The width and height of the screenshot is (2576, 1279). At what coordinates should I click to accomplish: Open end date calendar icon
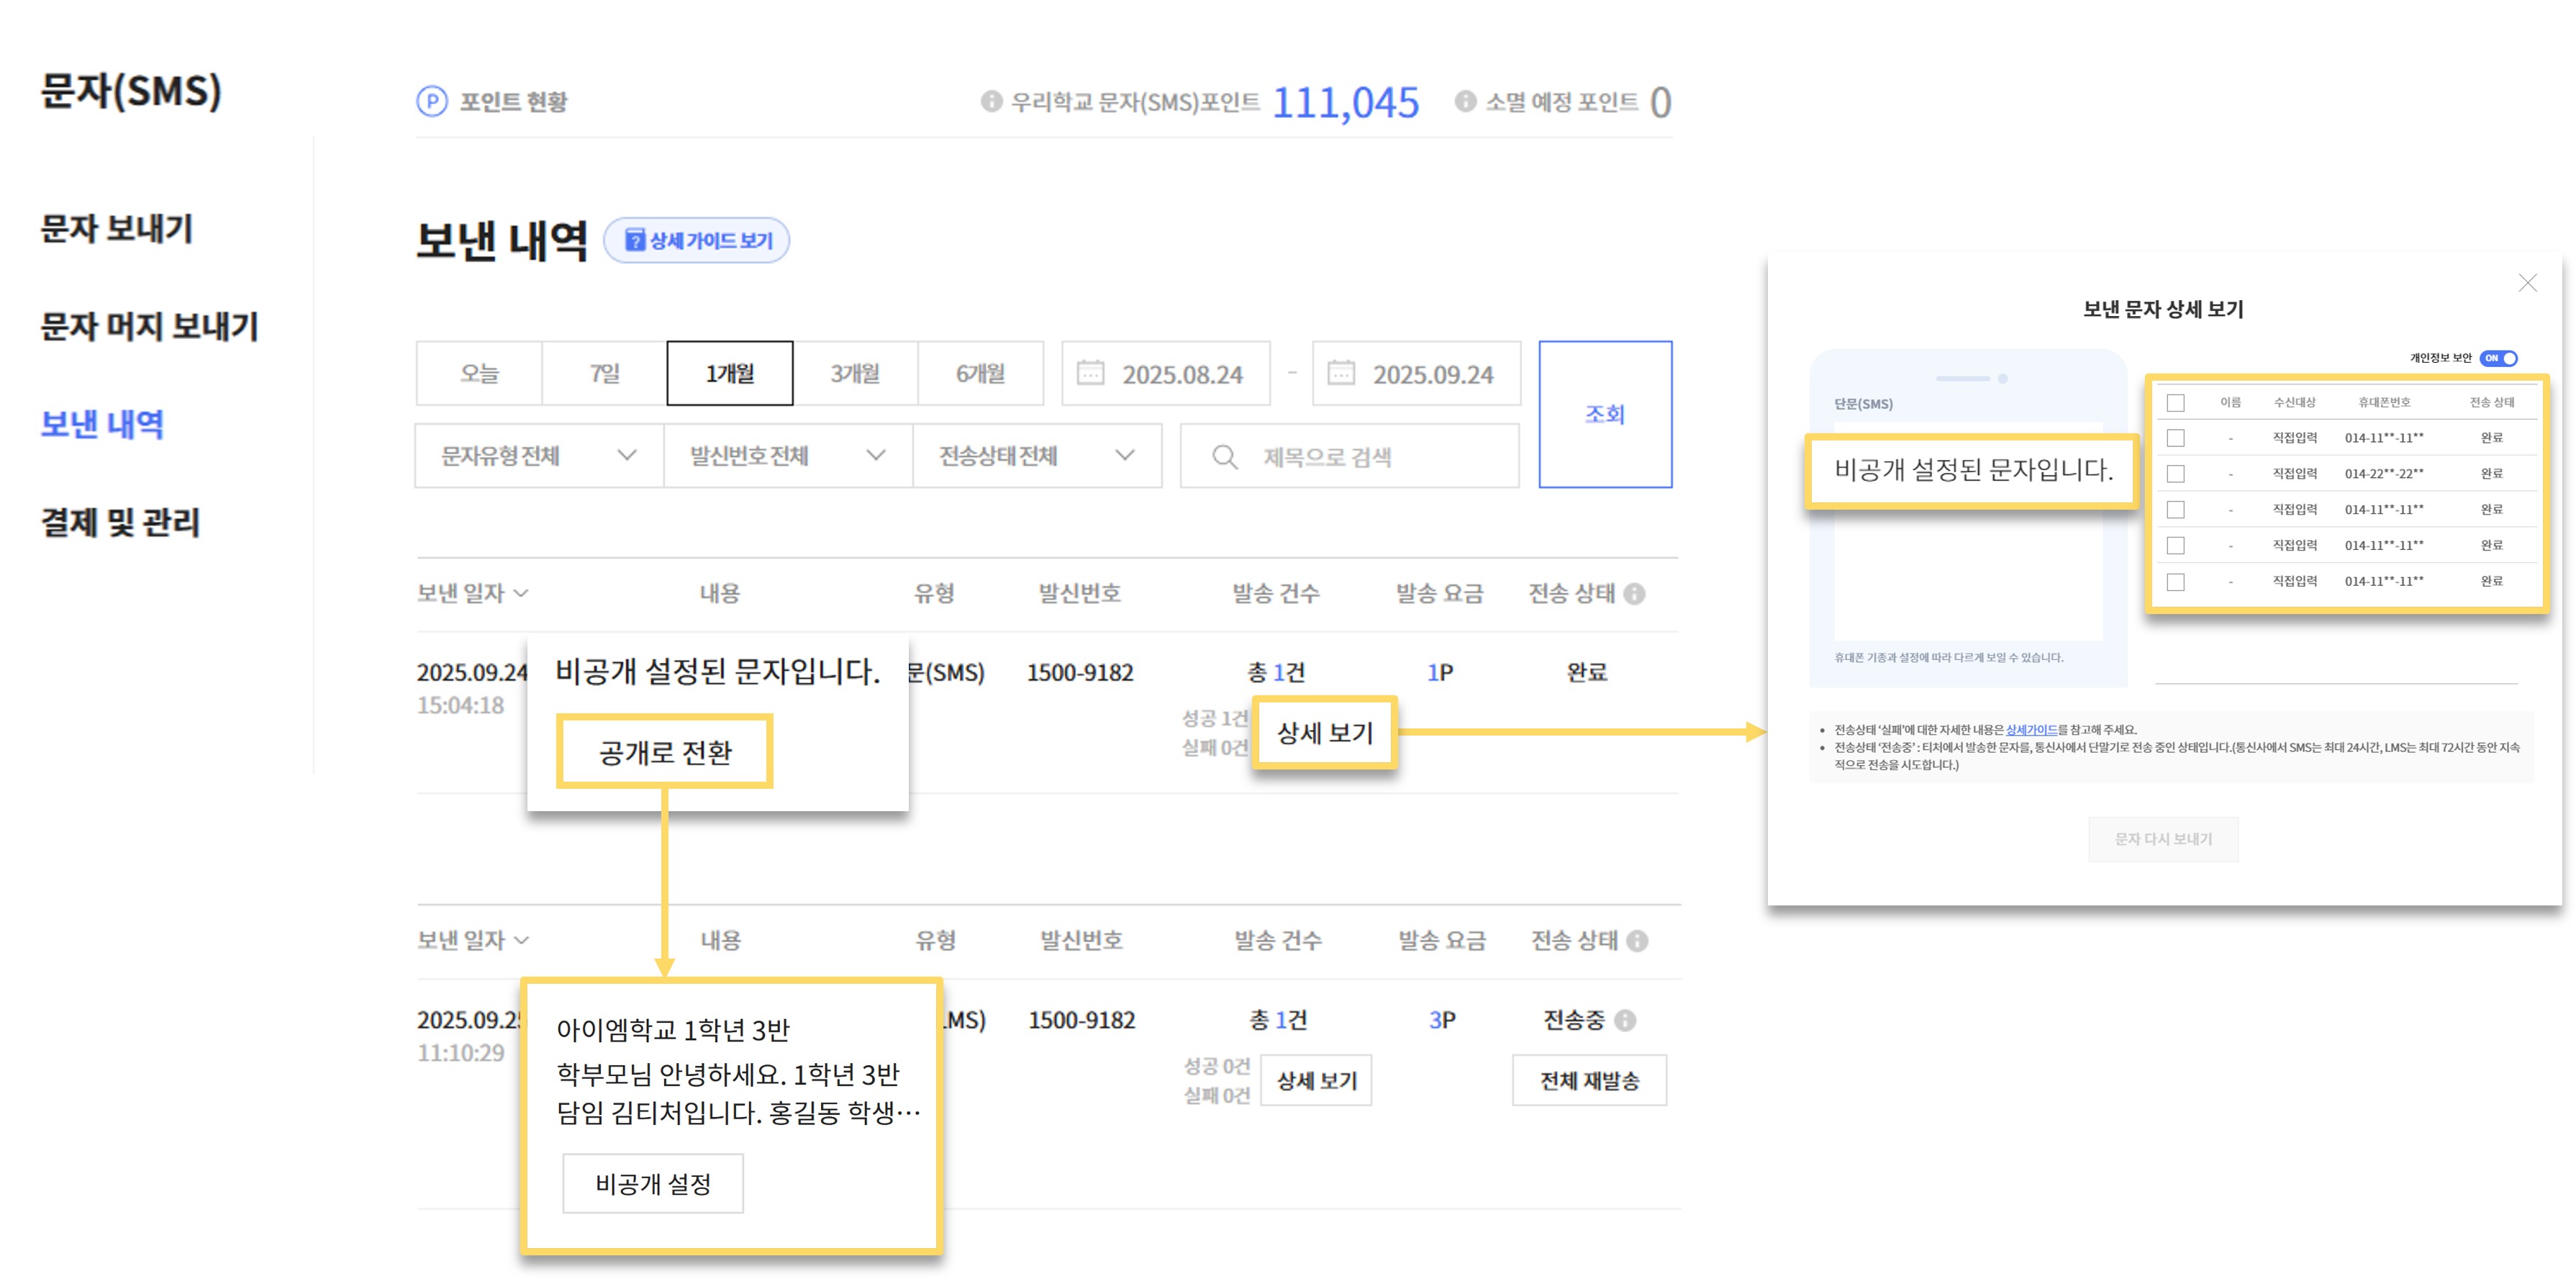1340,373
